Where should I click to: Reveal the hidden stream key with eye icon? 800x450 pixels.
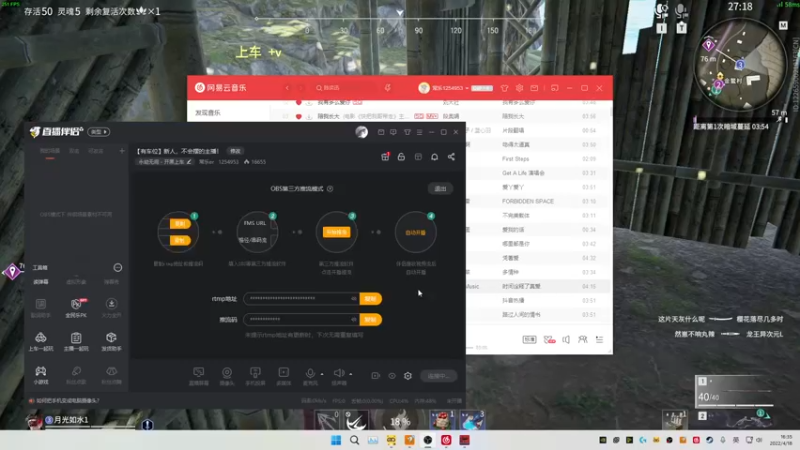[353, 319]
